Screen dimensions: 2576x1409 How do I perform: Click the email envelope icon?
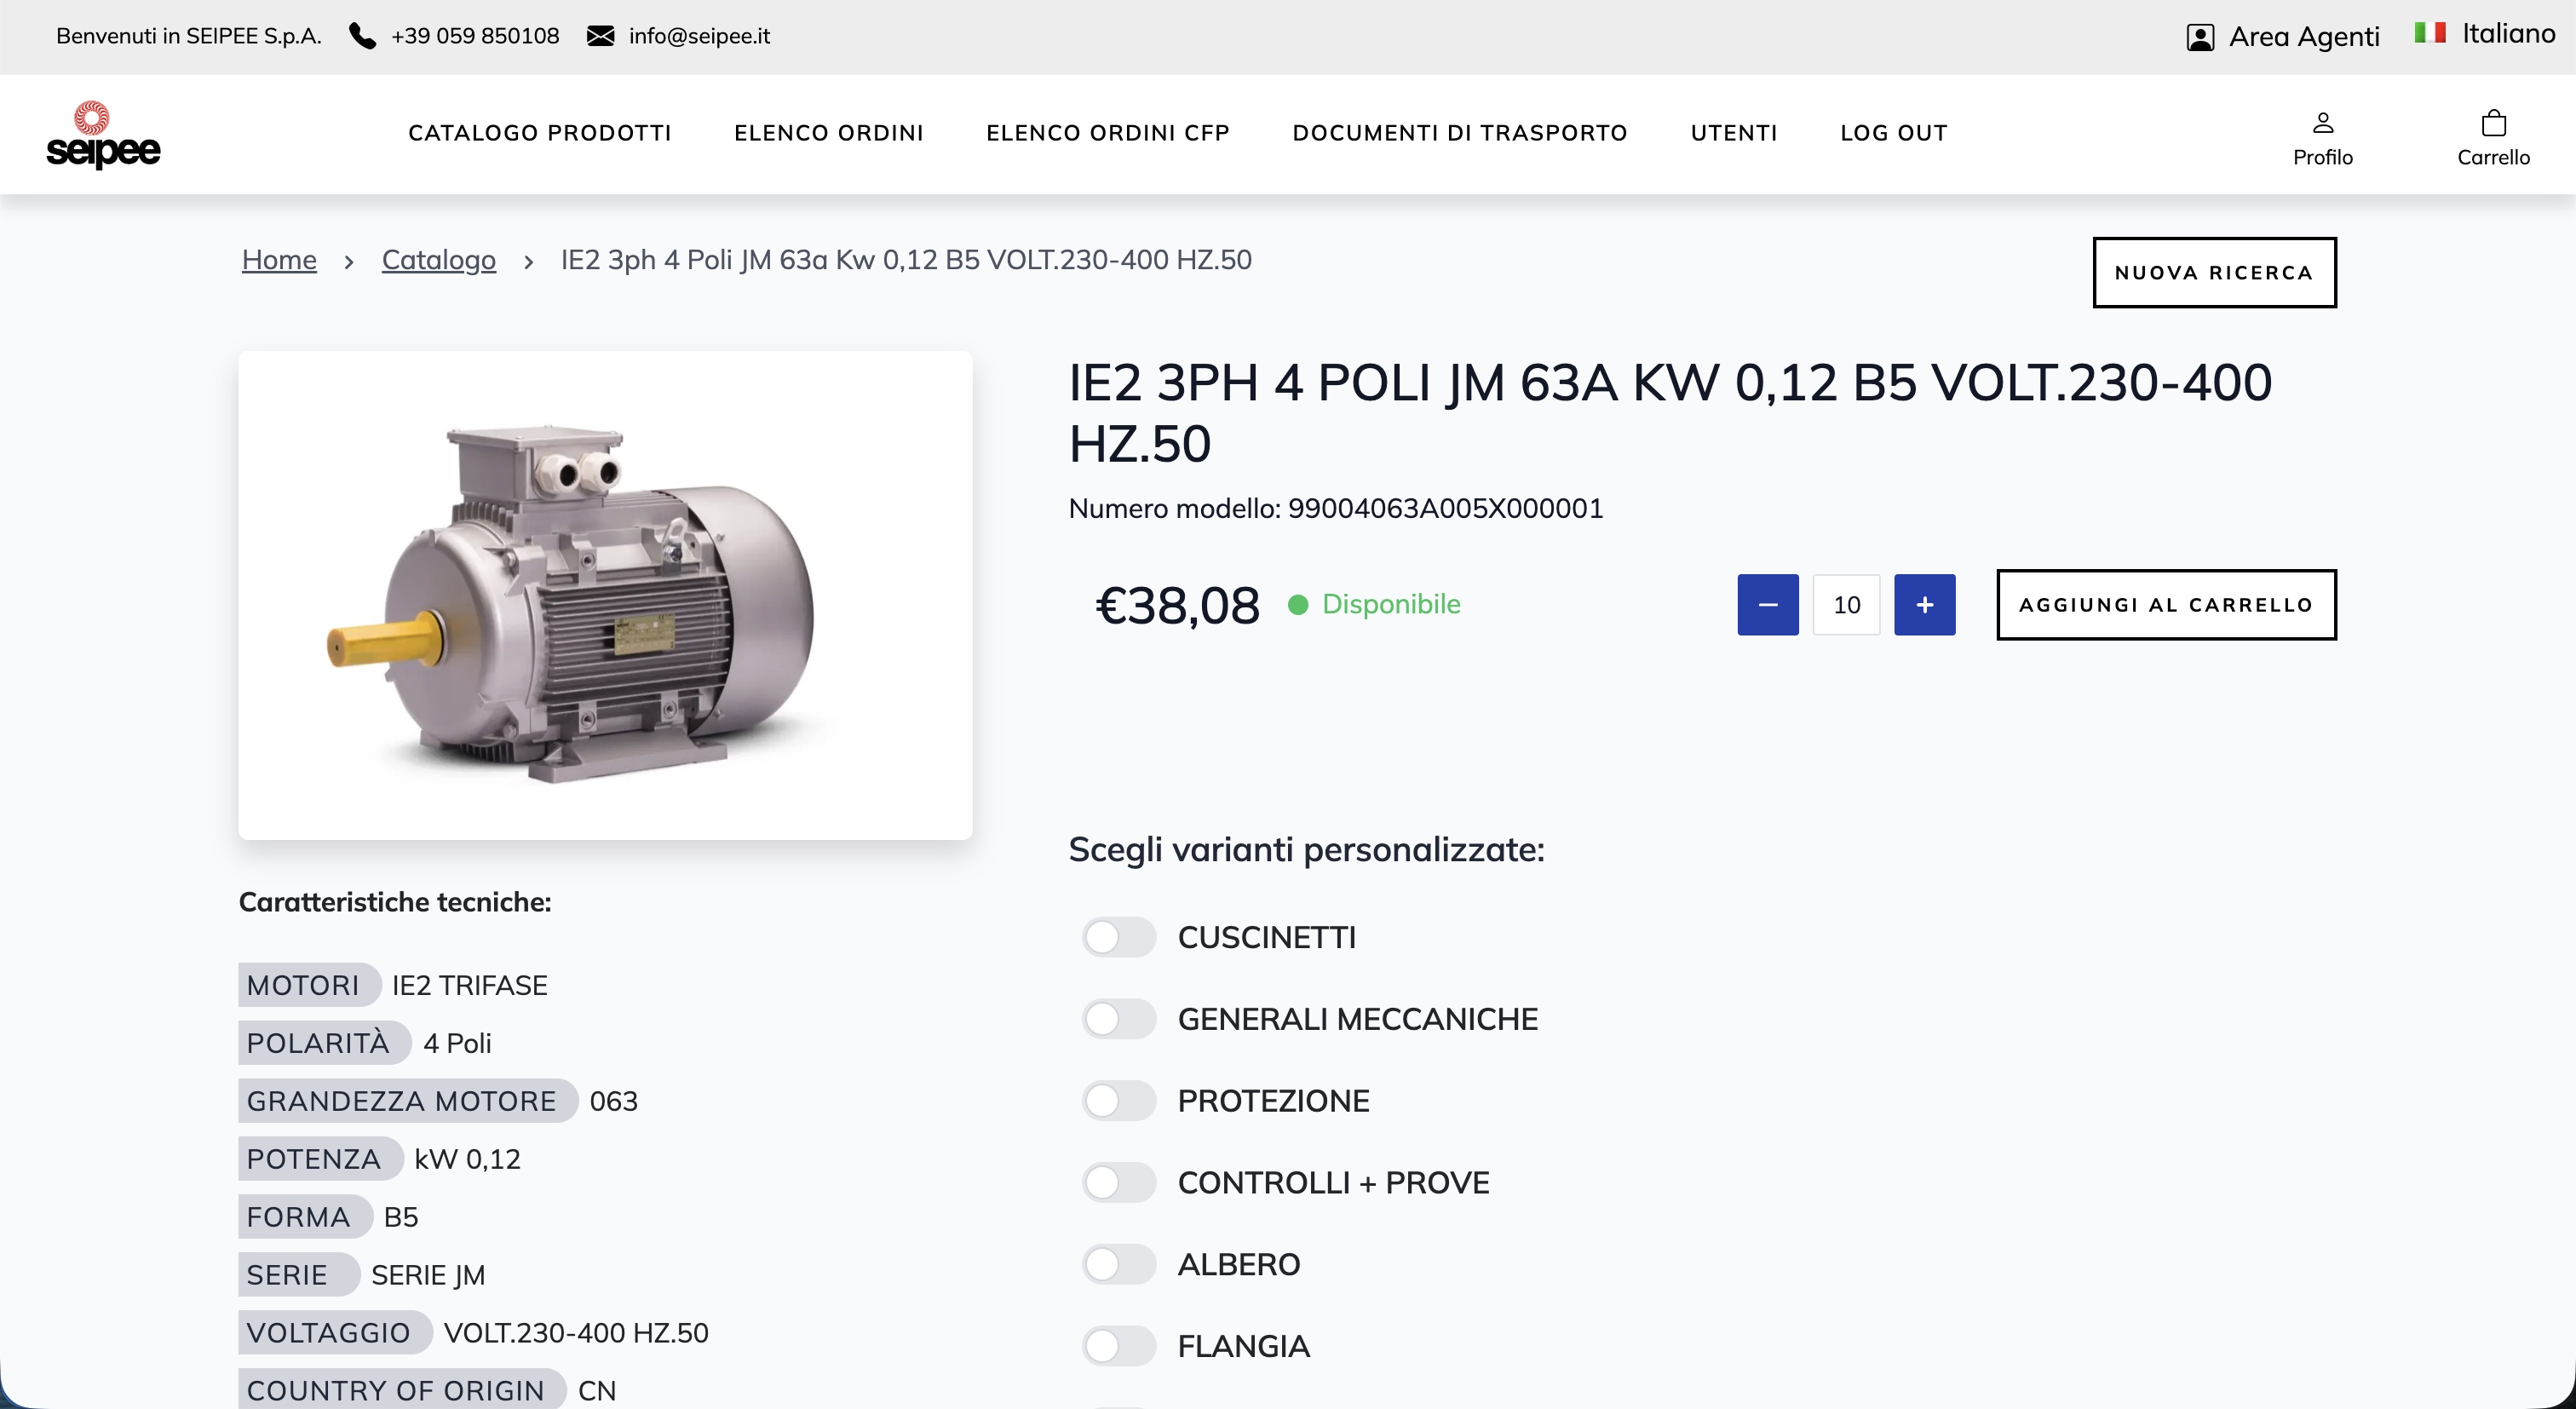point(600,36)
